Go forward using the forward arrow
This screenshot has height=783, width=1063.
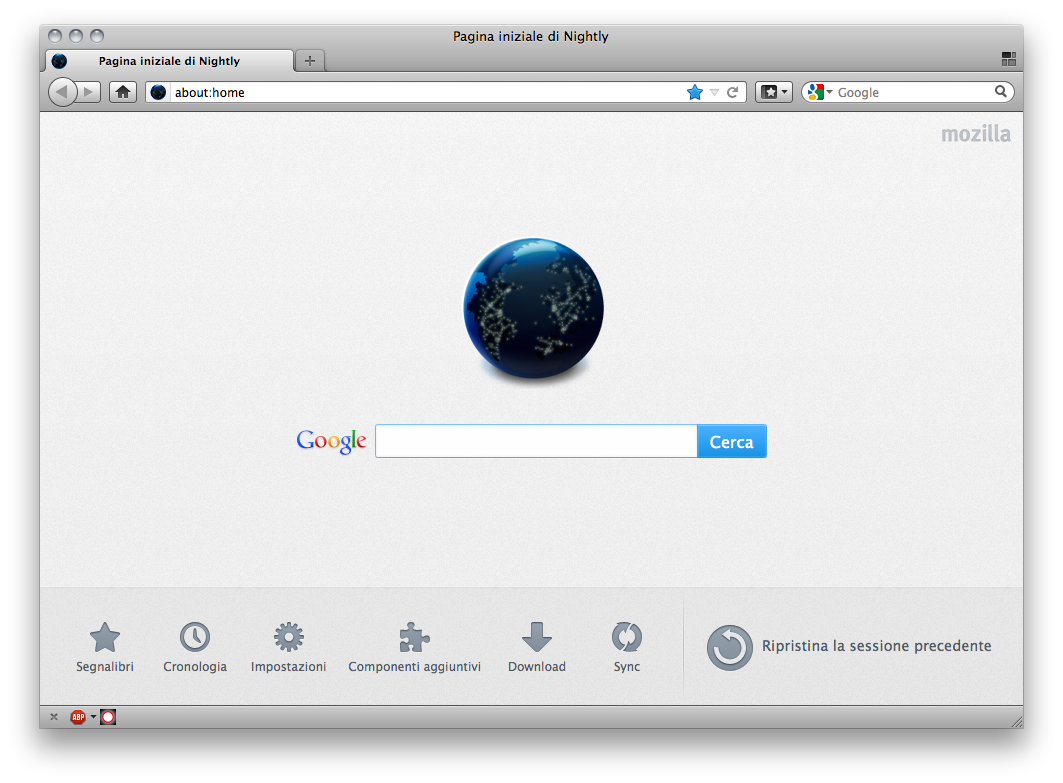89,92
